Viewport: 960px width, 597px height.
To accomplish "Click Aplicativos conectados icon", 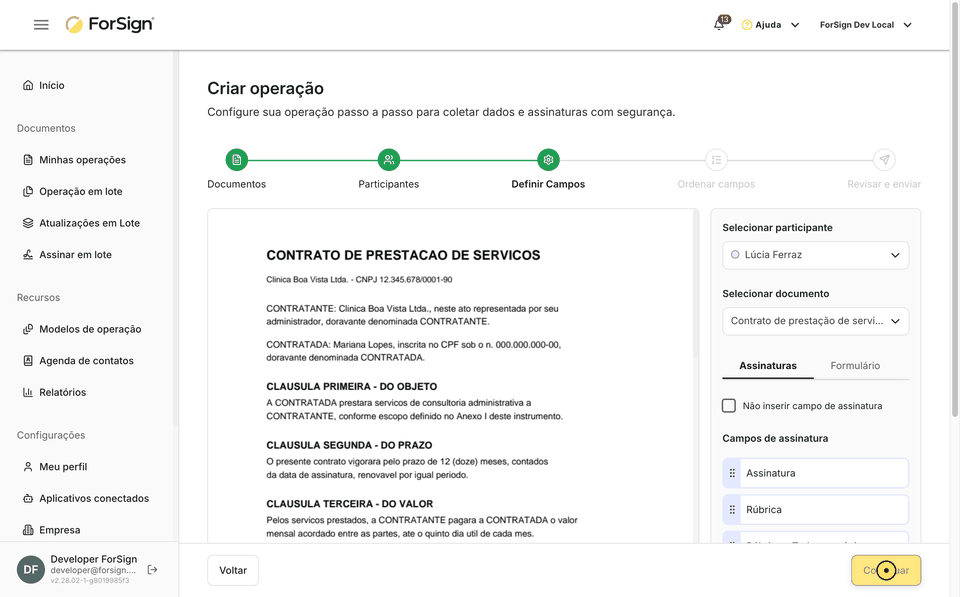I will (x=28, y=498).
